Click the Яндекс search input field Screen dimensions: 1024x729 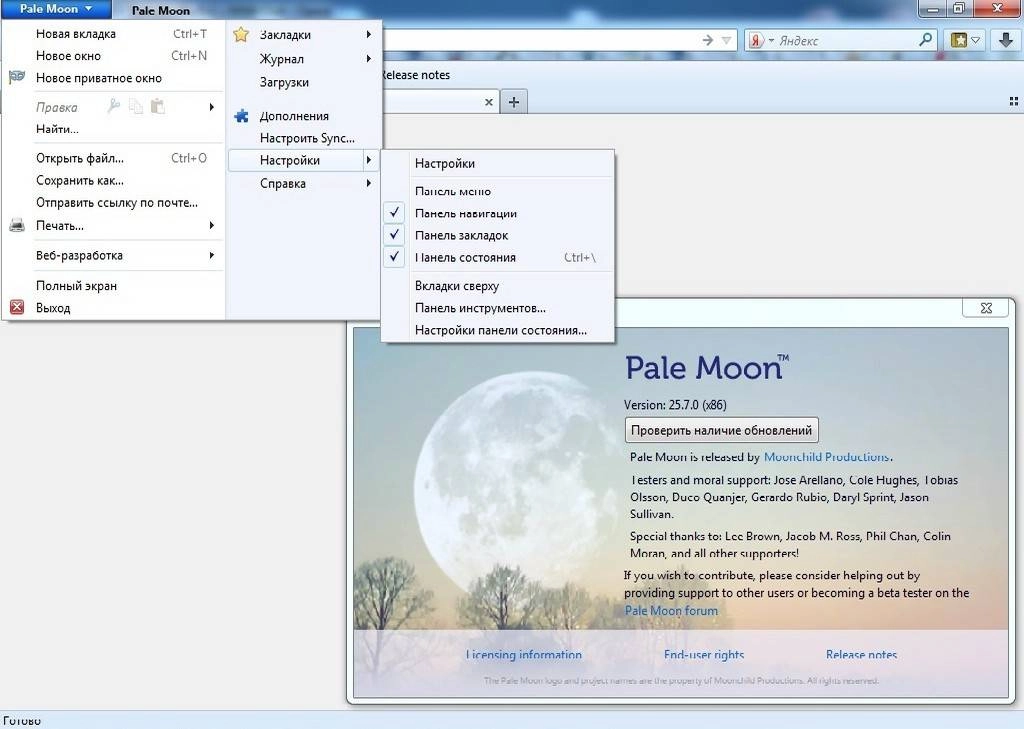coord(846,40)
